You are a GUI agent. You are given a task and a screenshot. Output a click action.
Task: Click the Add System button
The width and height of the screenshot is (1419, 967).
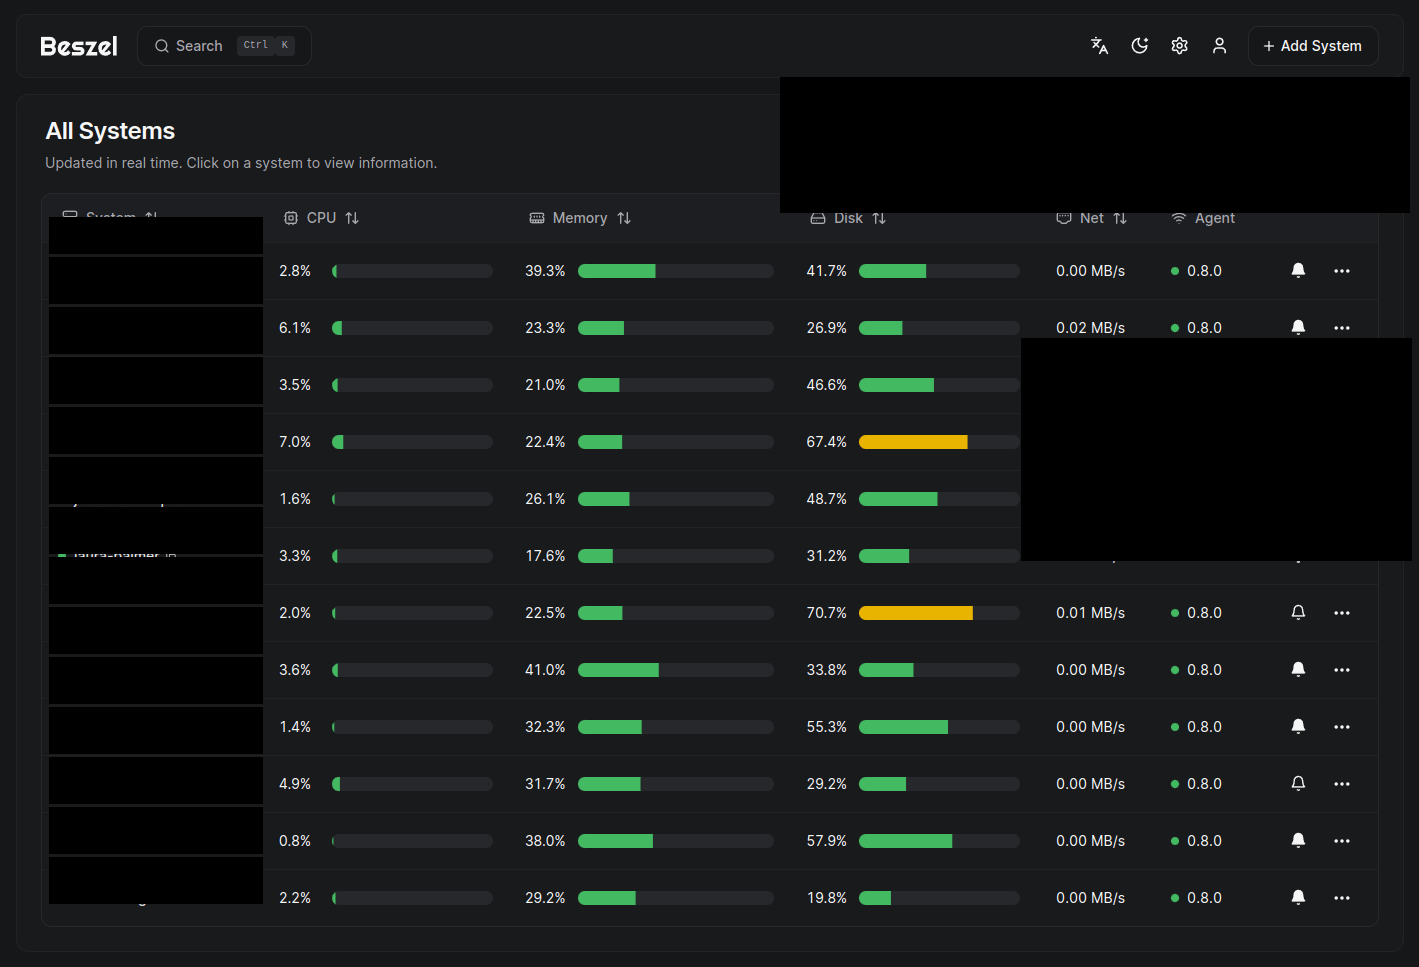point(1313,46)
